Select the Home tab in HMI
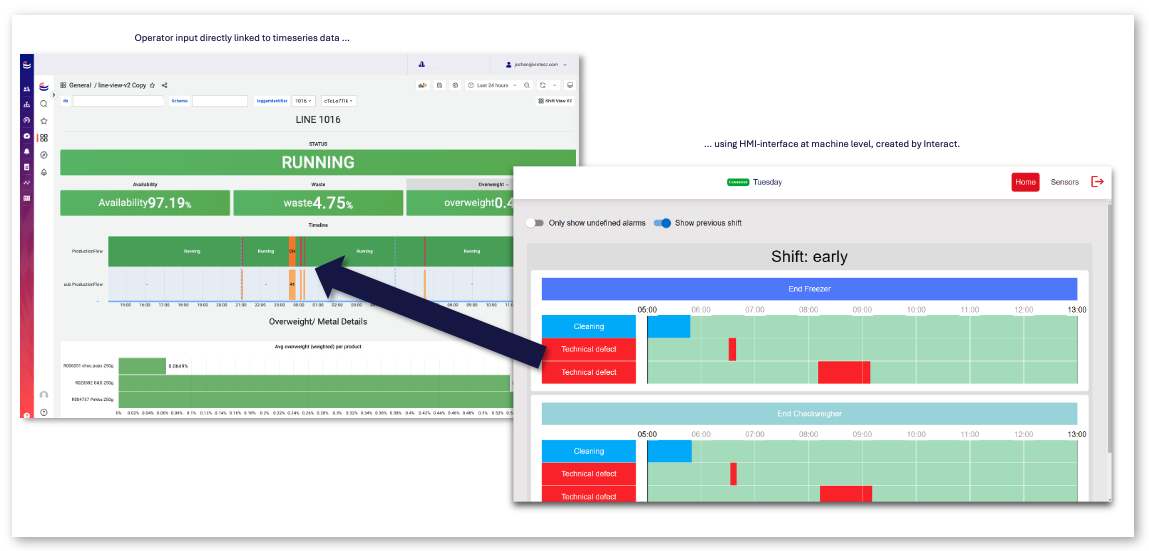This screenshot has width=1149, height=551. pyautogui.click(x=1025, y=182)
